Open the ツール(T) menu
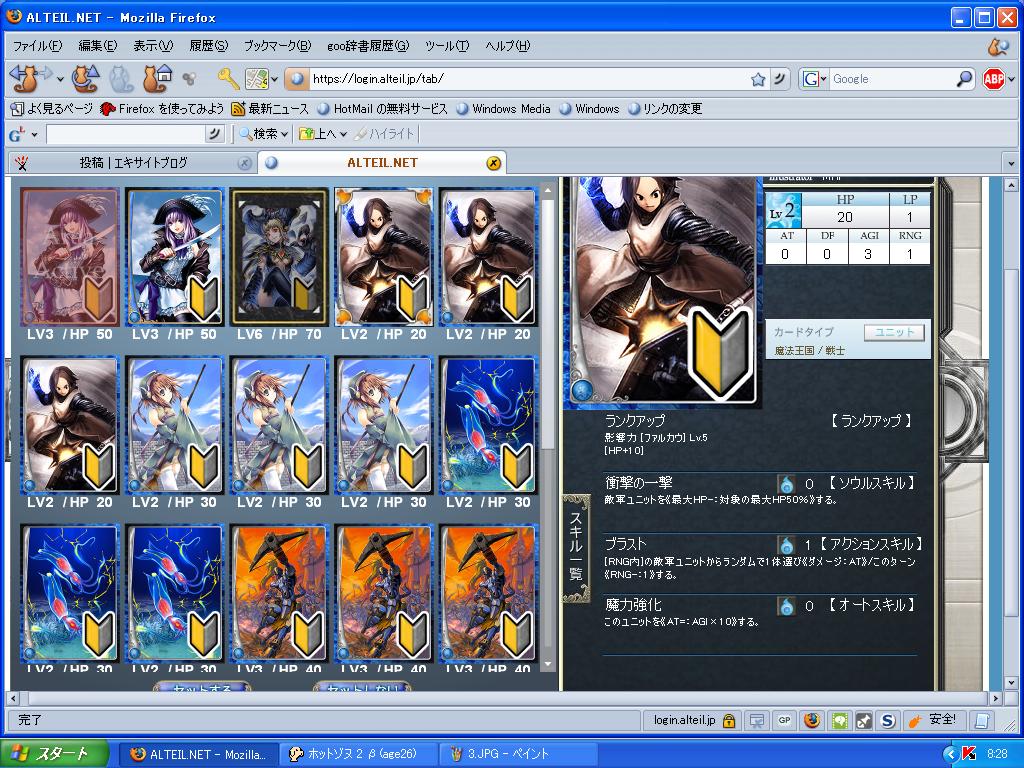Screen dimensions: 1024x768 [447, 46]
